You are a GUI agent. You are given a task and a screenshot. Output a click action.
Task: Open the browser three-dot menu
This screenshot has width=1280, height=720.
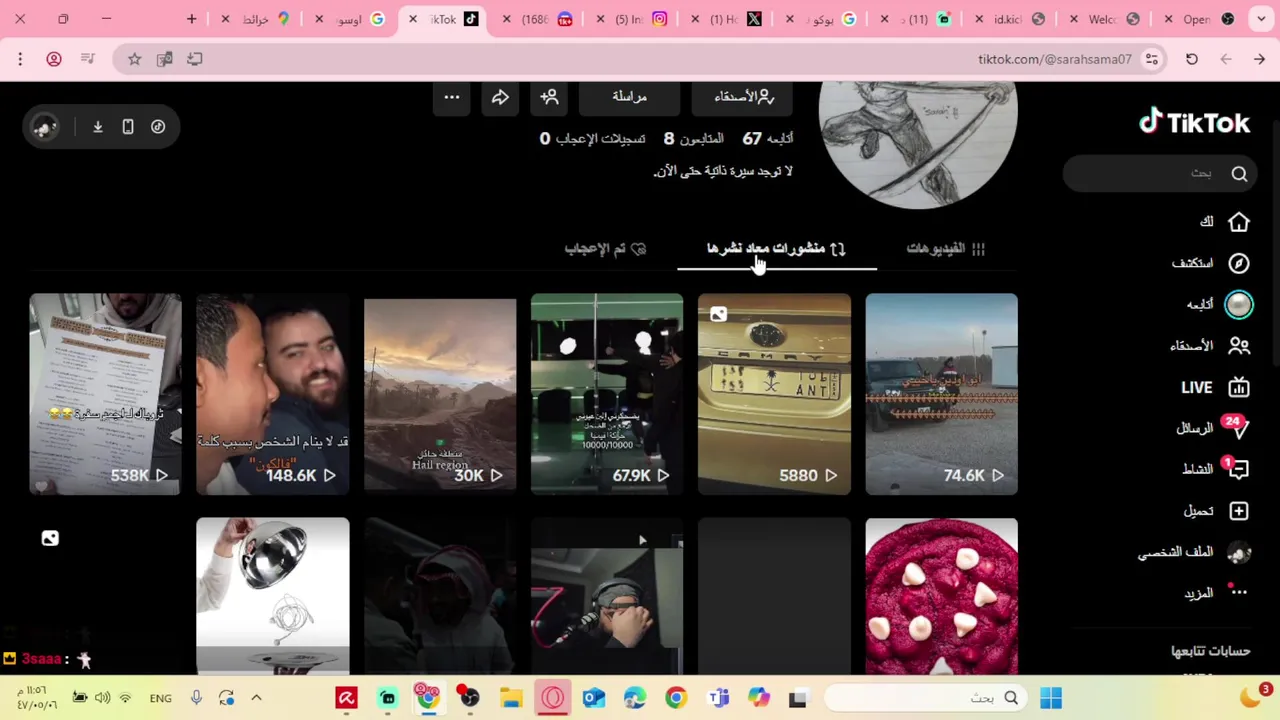(x=20, y=59)
